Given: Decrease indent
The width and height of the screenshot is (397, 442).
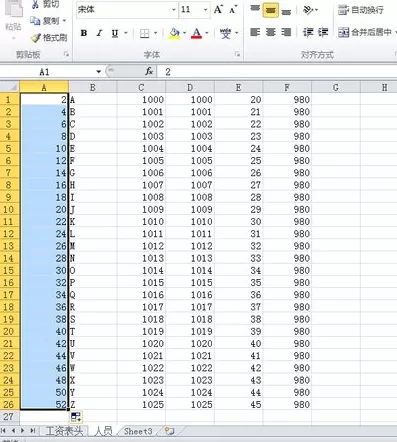Looking at the screenshot, I should (308, 32).
